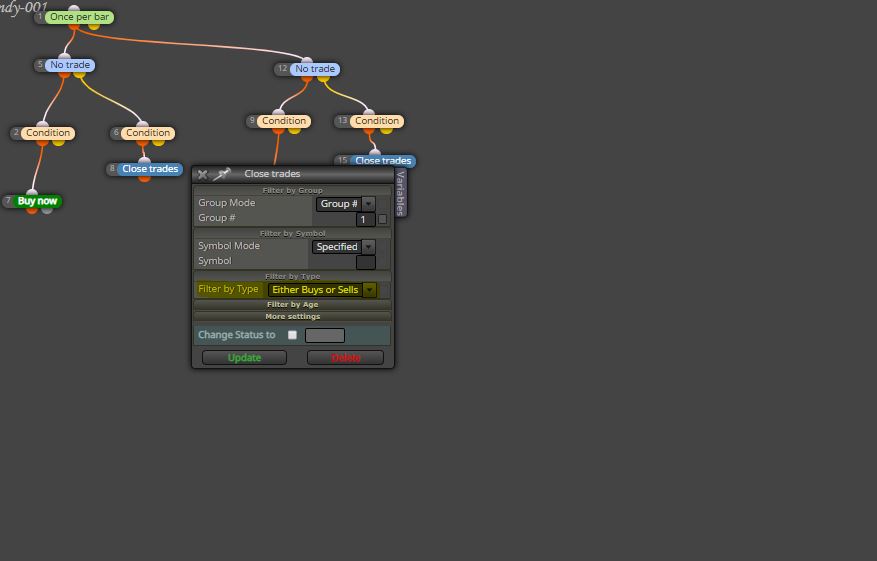
Task: Select Close trades block number 15
Action: point(383,161)
